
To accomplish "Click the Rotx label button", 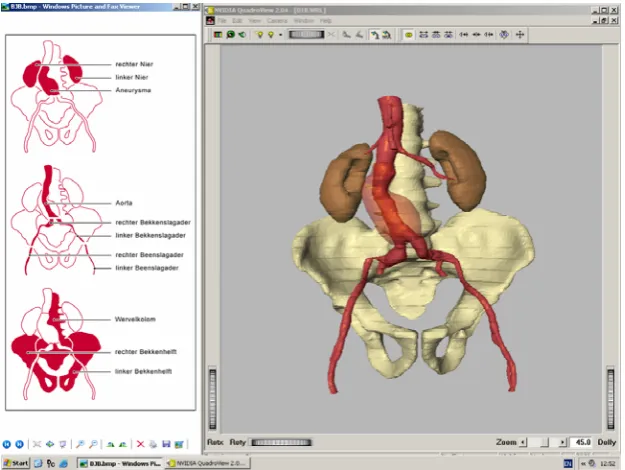I will pos(216,442).
